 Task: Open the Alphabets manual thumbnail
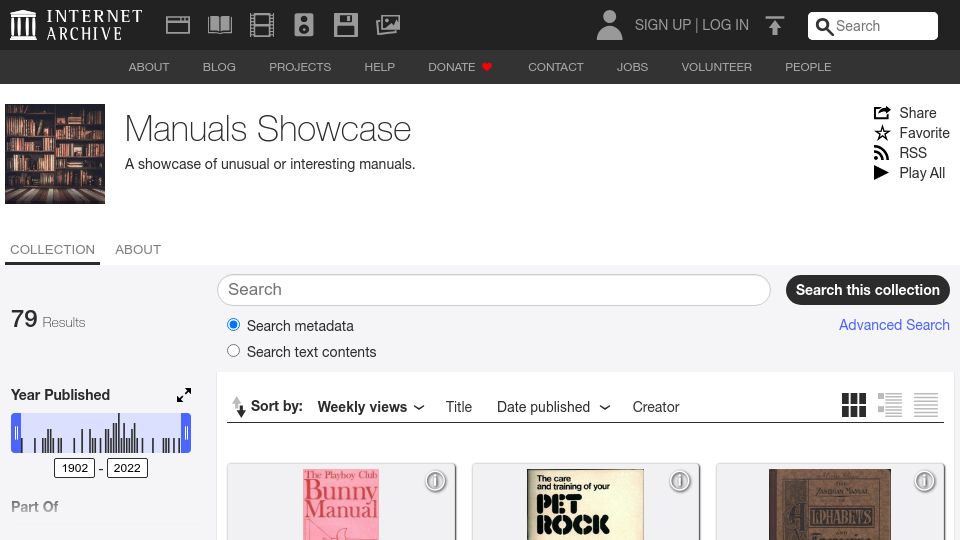[x=830, y=504]
